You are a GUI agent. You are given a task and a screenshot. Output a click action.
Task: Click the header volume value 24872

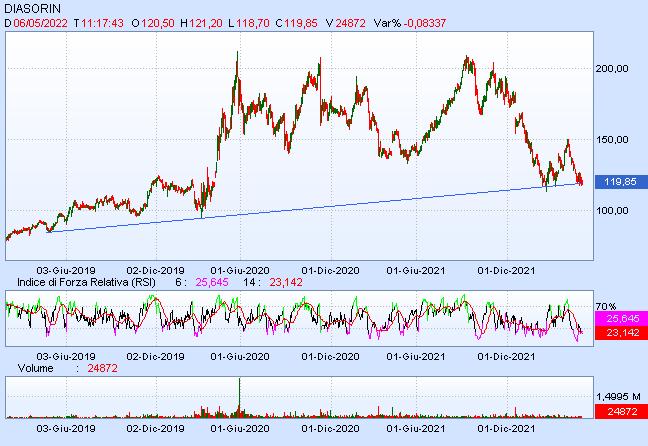[x=350, y=23]
